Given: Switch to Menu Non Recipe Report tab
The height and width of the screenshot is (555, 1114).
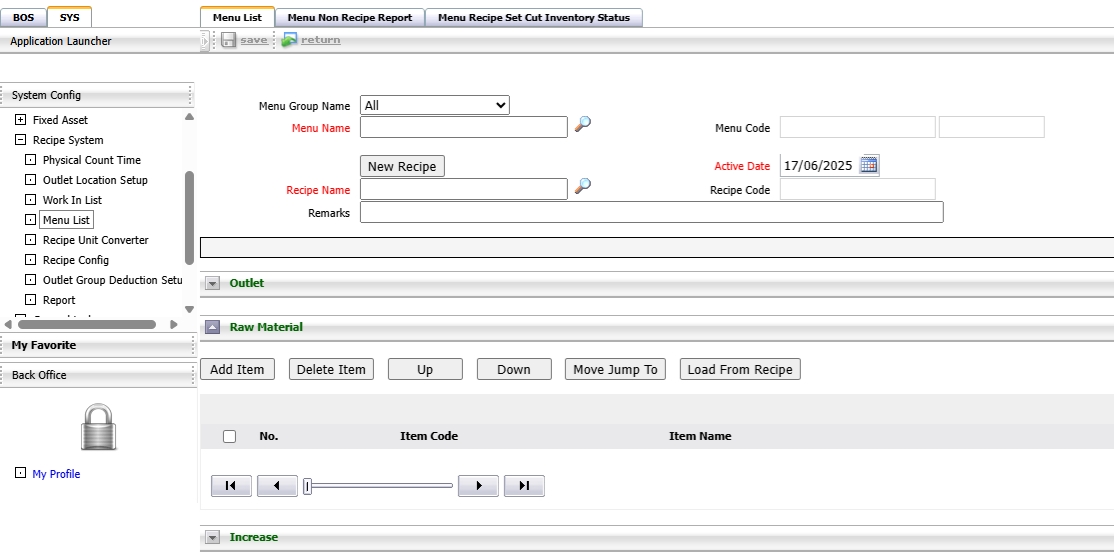Looking at the screenshot, I should click(349, 18).
